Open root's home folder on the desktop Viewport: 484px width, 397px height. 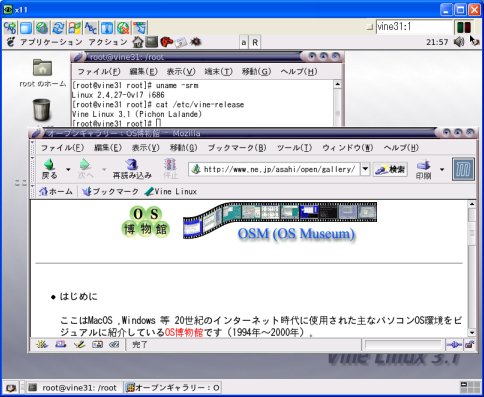click(x=43, y=68)
